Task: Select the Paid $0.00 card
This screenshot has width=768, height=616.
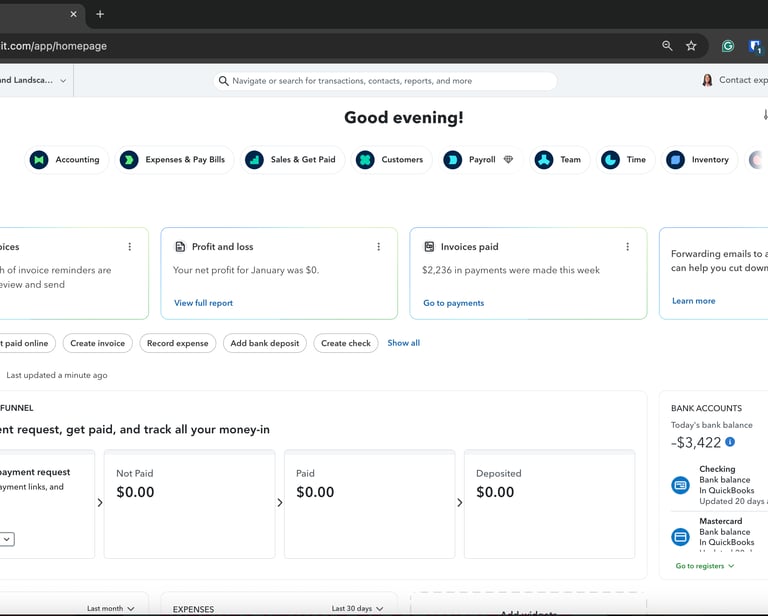Action: pyautogui.click(x=369, y=504)
